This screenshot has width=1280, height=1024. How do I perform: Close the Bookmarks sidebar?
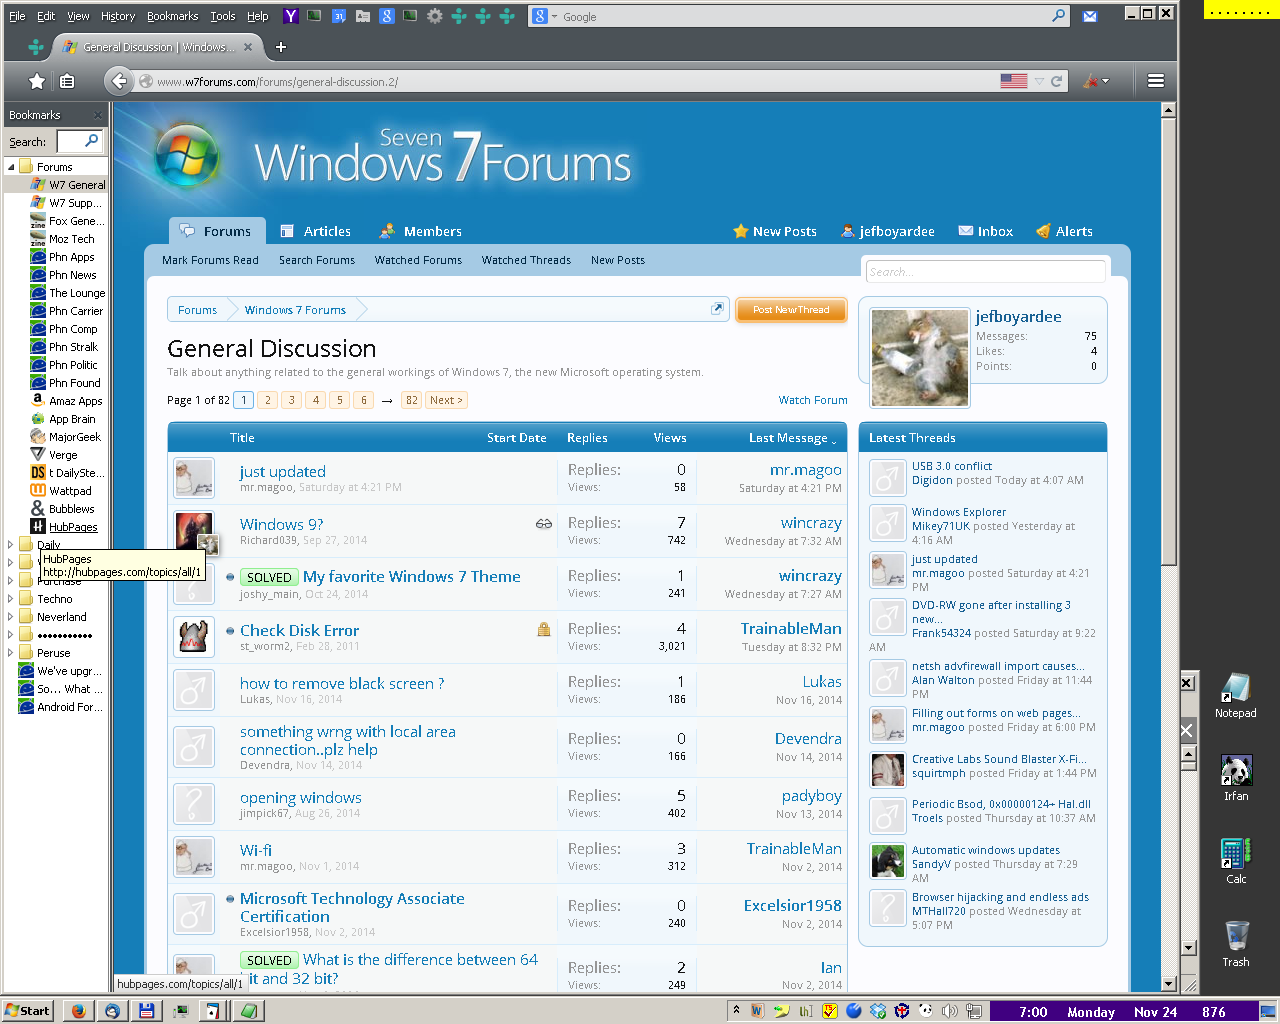[97, 115]
